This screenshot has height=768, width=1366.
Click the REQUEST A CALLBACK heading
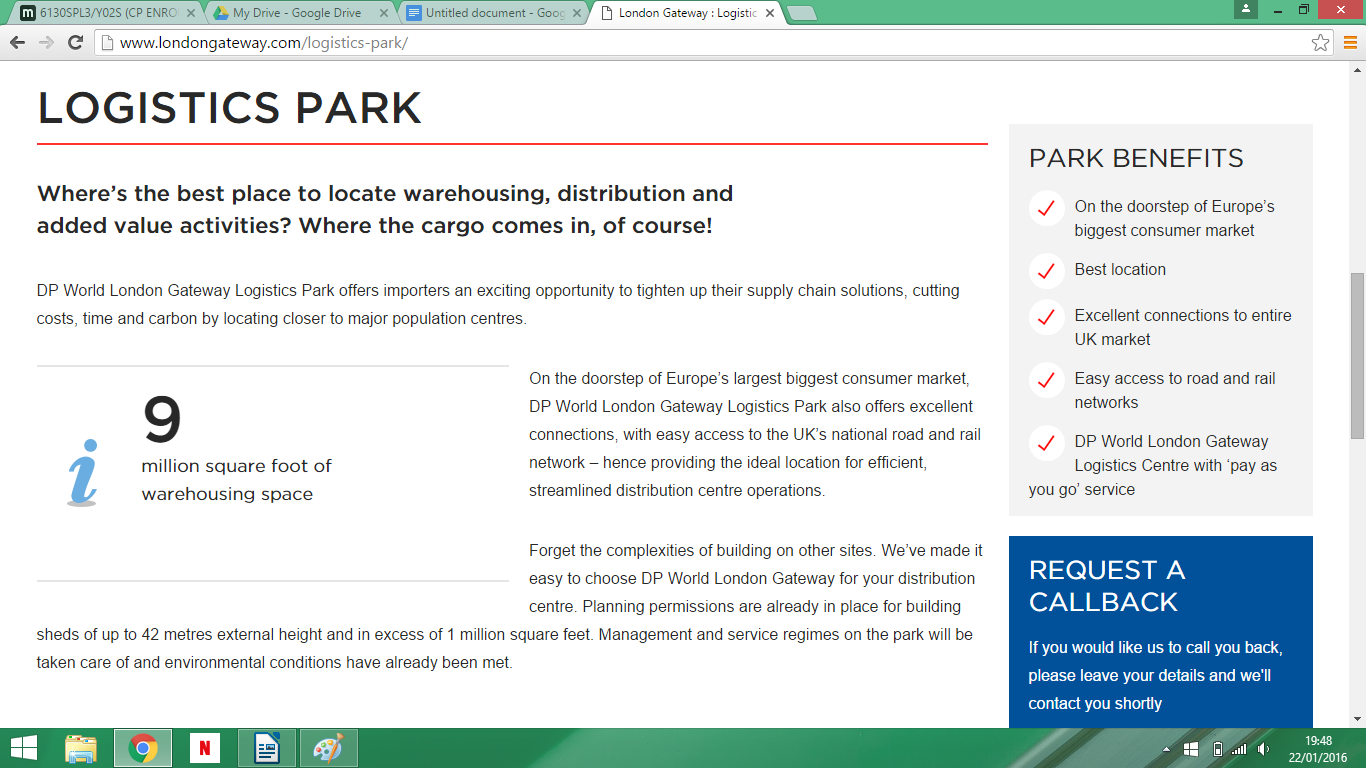(x=1107, y=586)
